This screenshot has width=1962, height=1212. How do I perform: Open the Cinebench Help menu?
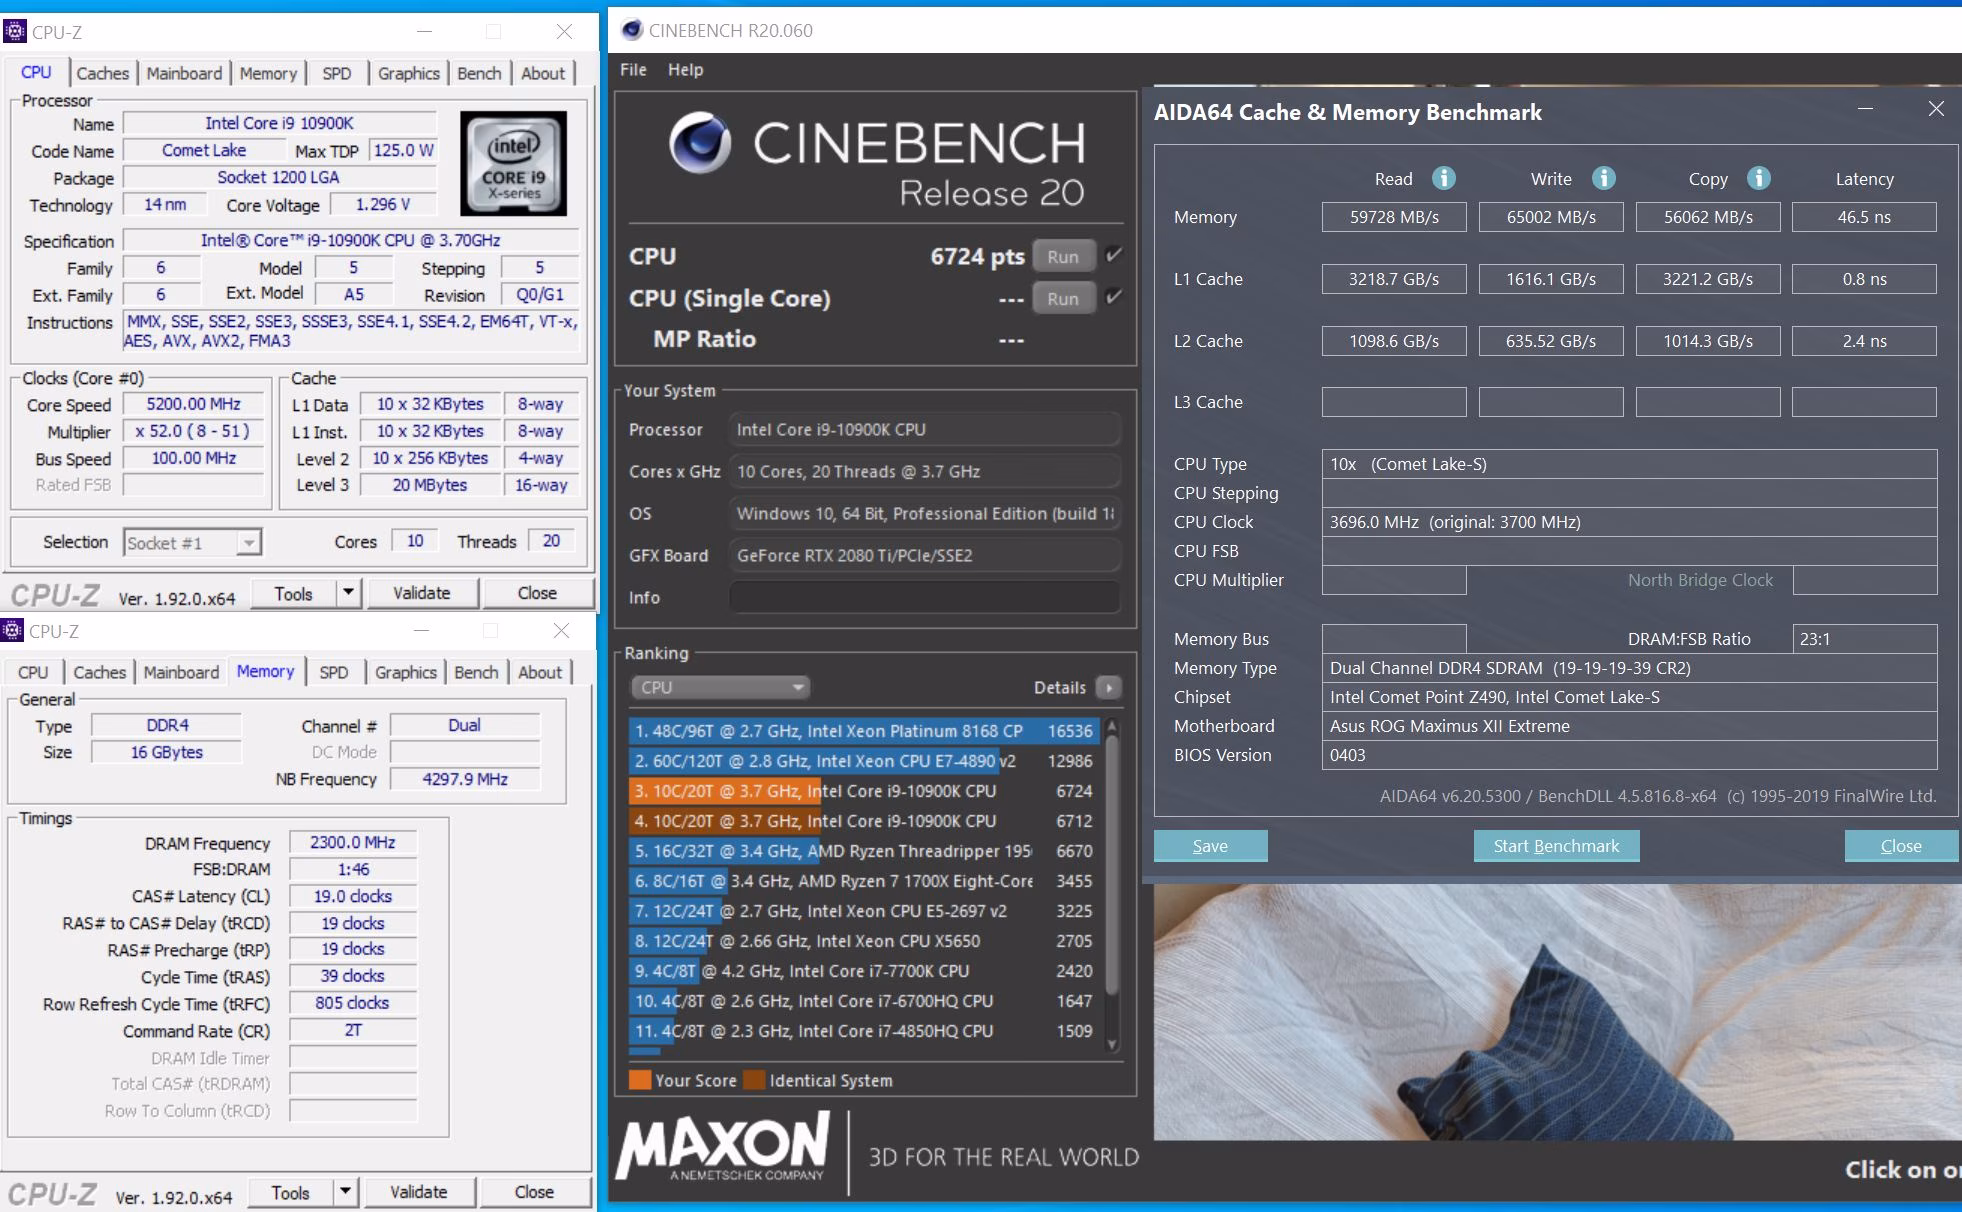click(x=685, y=70)
